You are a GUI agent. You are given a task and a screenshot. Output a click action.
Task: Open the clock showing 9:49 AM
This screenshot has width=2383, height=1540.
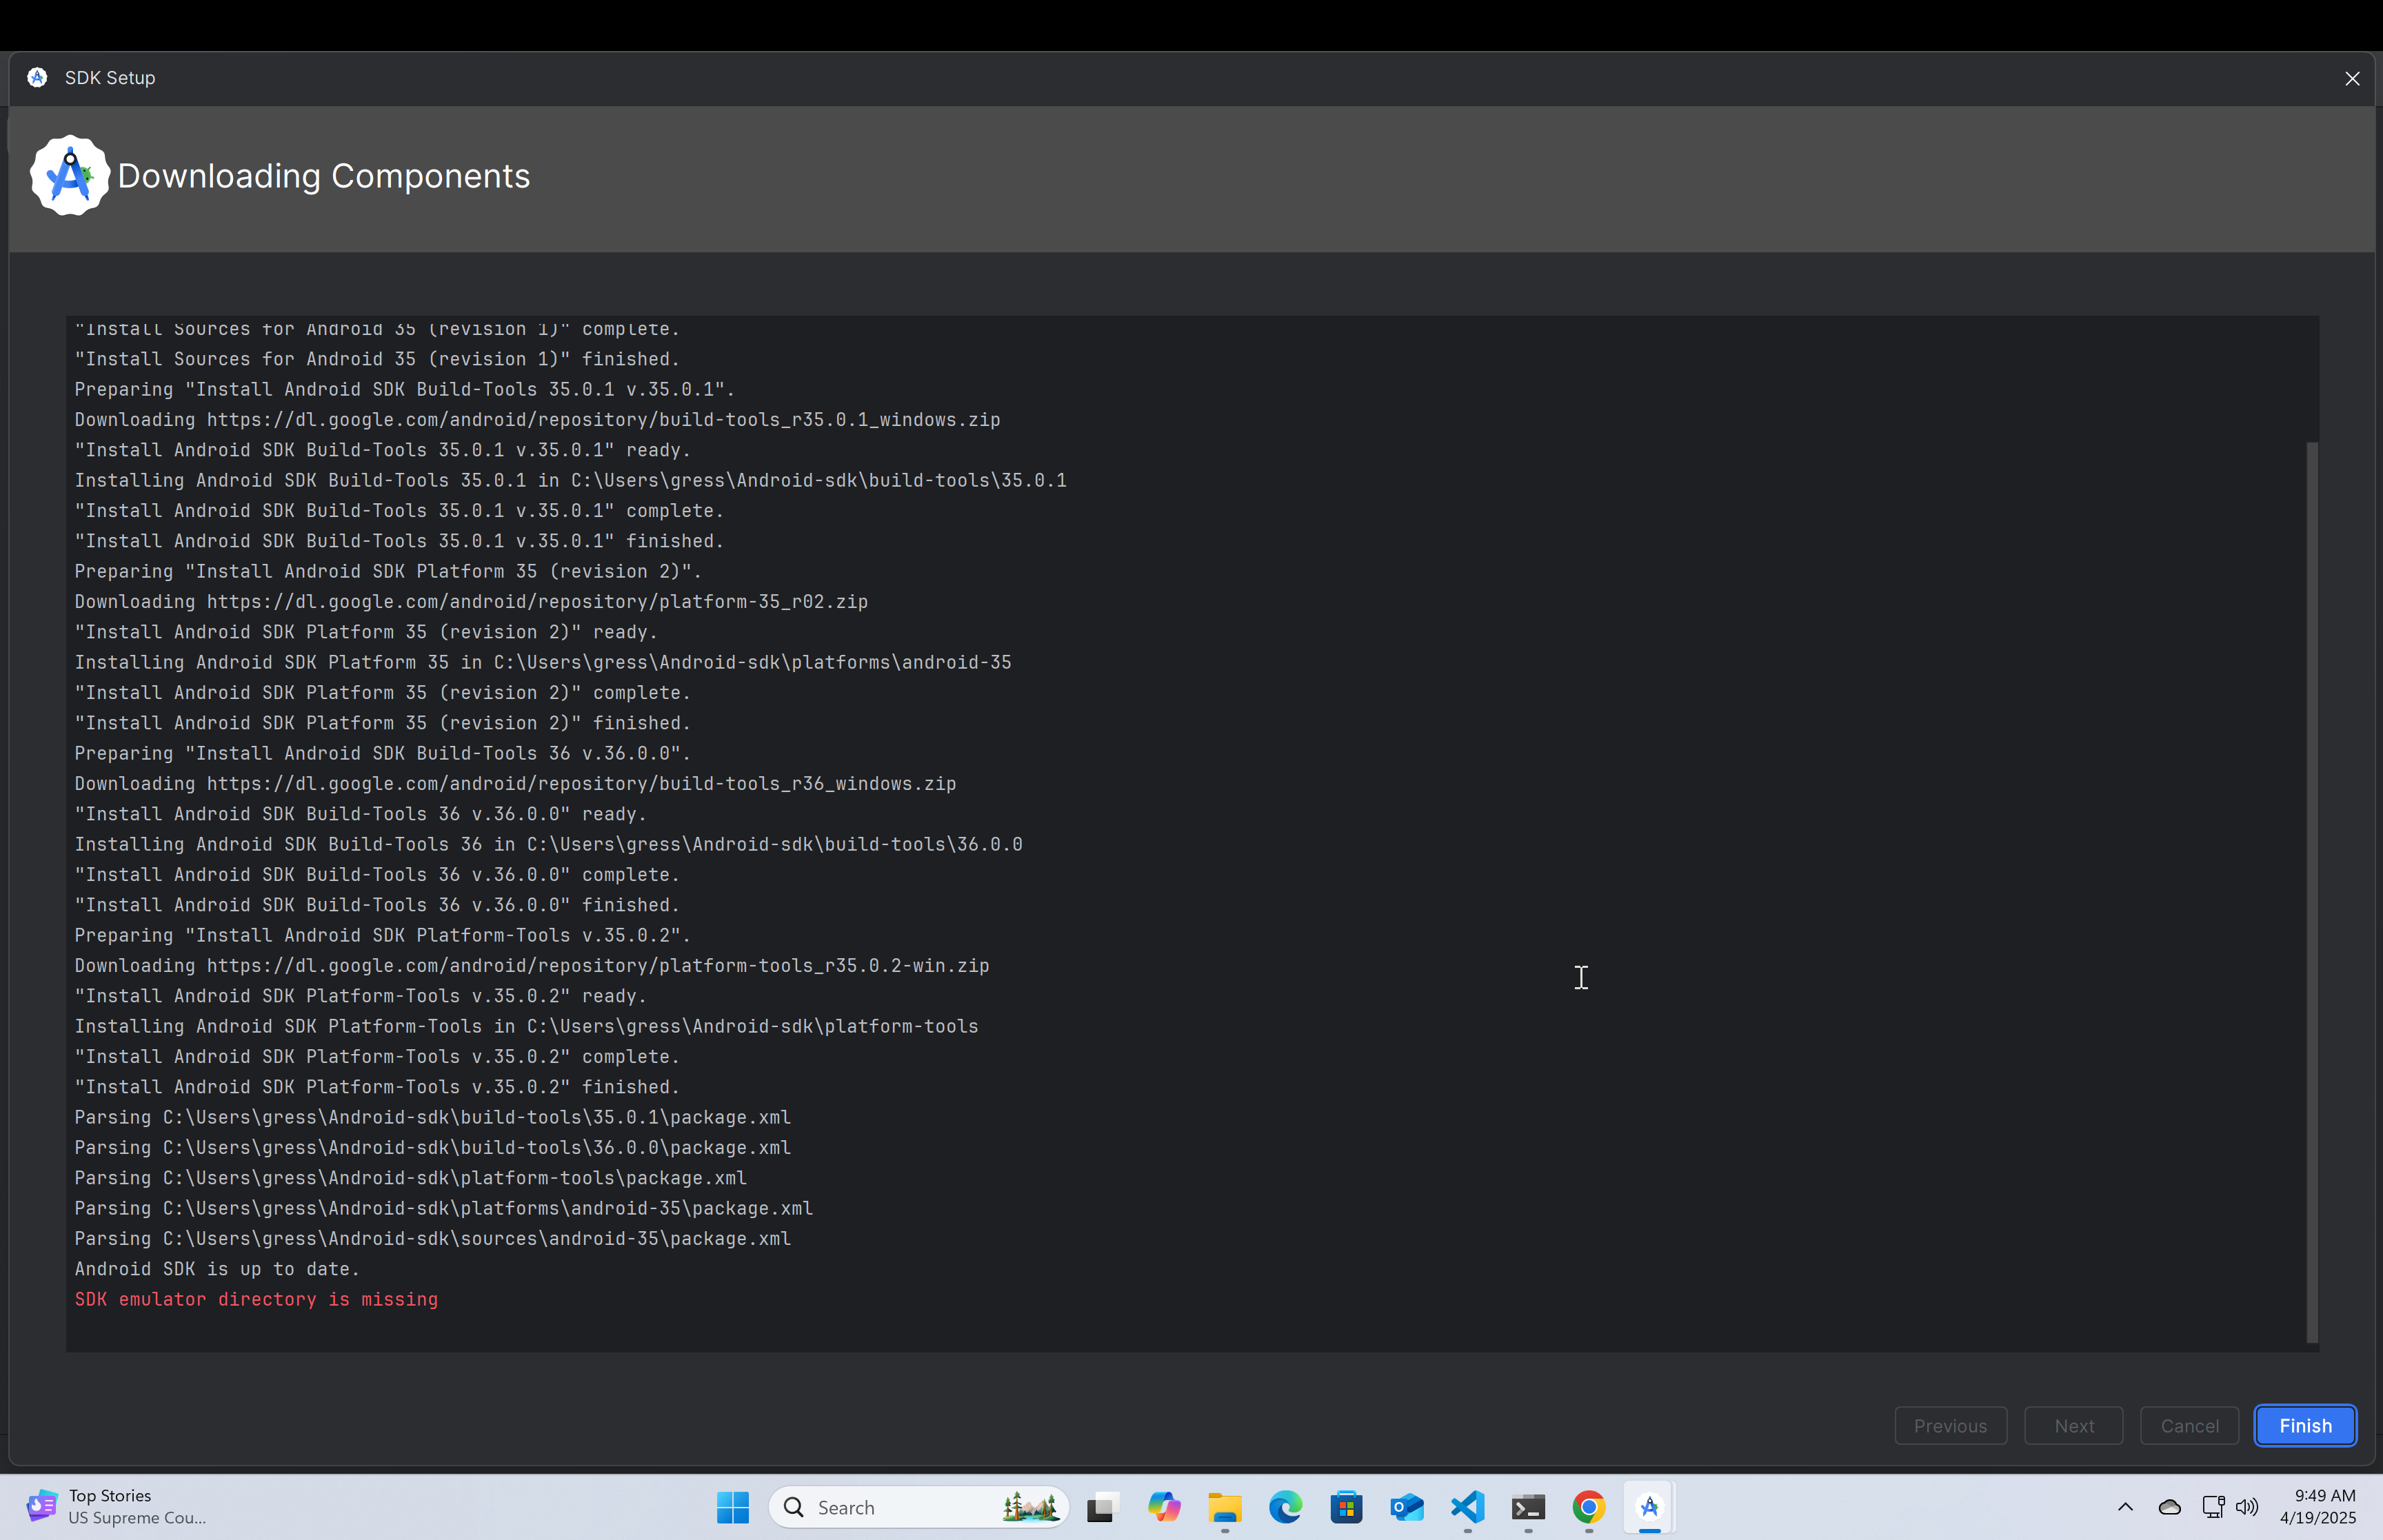click(2318, 1506)
